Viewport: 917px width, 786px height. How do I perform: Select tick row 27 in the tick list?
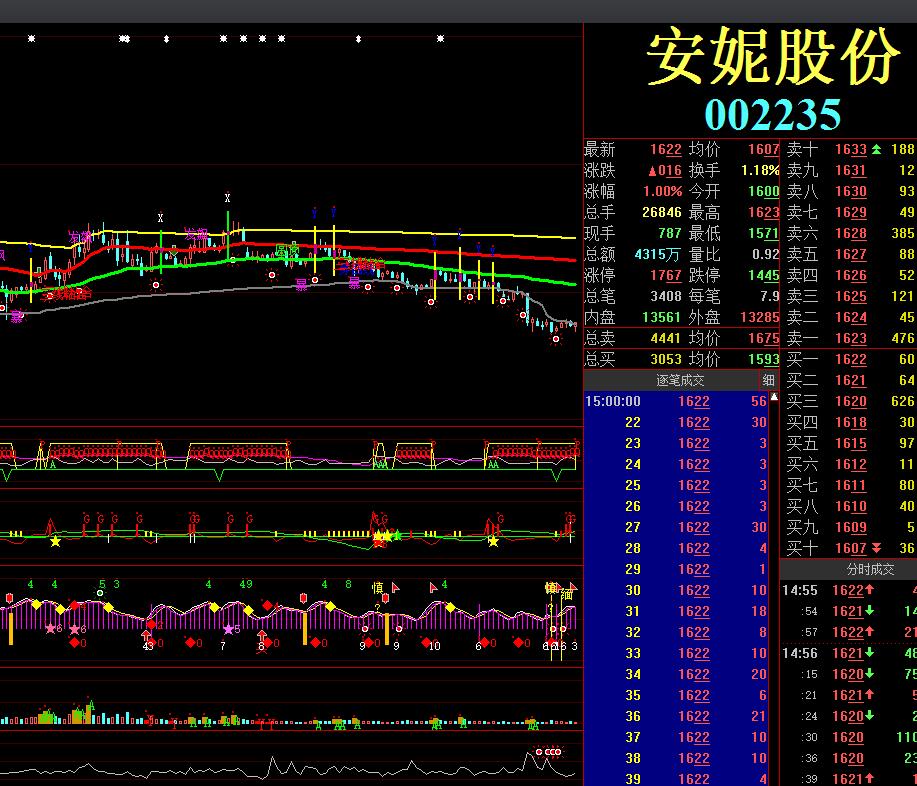676,528
